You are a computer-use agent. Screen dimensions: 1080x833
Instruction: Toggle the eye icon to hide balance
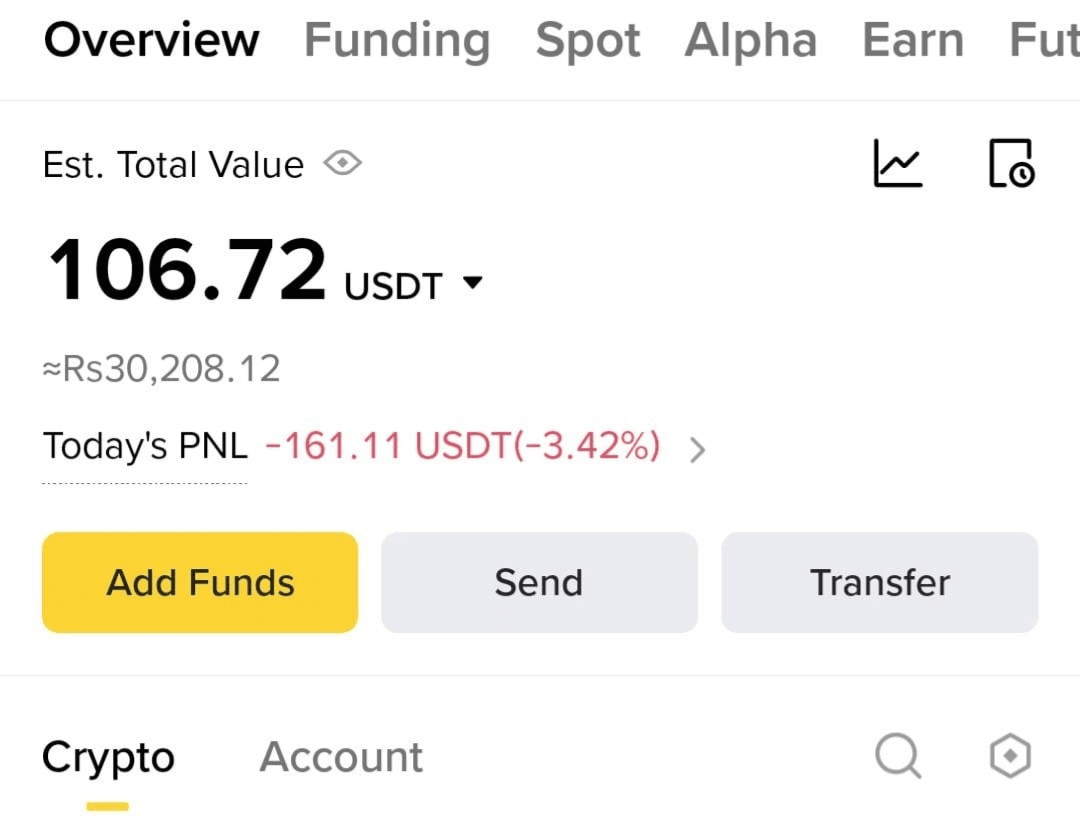[x=342, y=164]
